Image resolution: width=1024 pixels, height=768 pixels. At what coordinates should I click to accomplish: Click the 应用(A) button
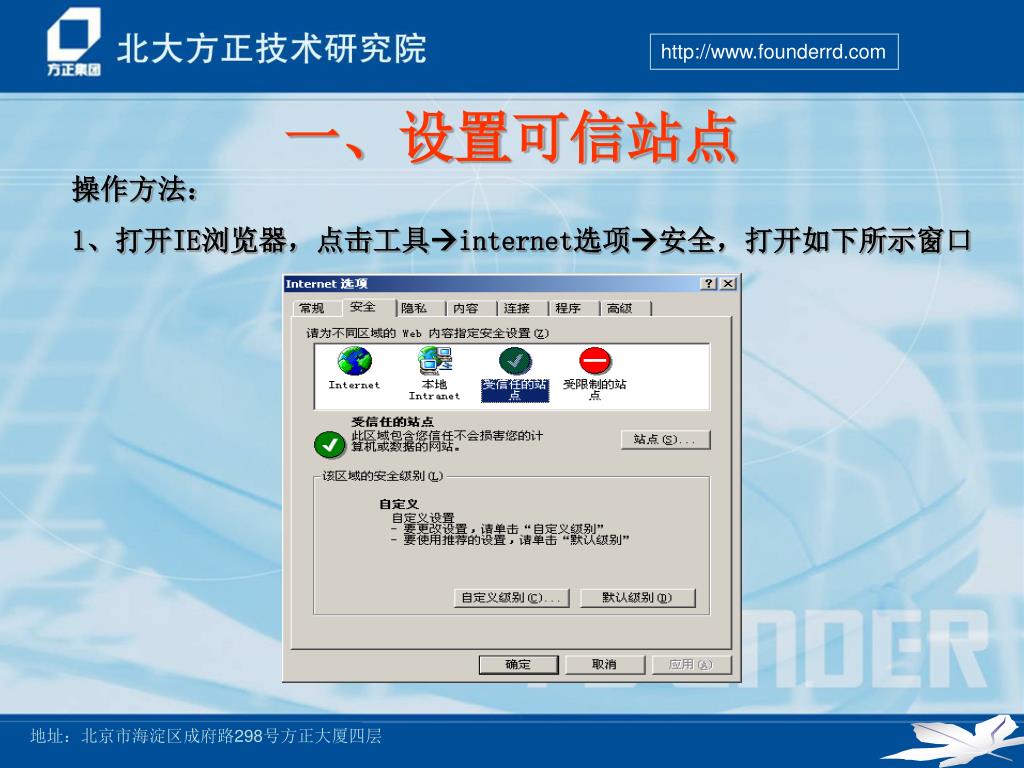(691, 664)
